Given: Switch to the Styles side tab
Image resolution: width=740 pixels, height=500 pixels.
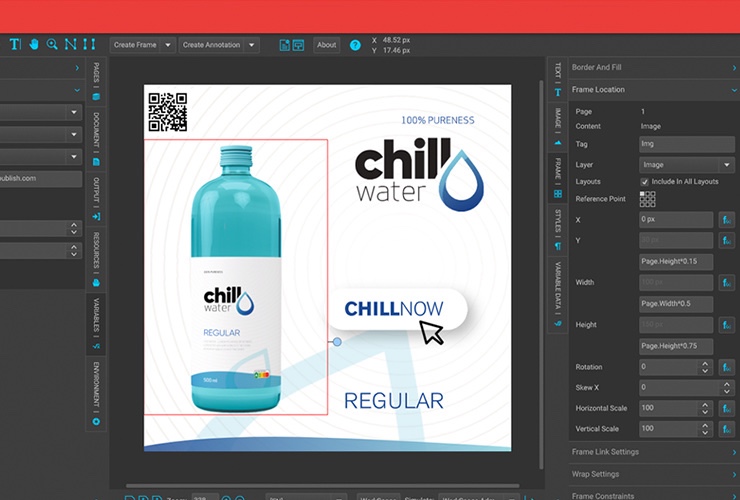Looking at the screenshot, I should [x=557, y=226].
